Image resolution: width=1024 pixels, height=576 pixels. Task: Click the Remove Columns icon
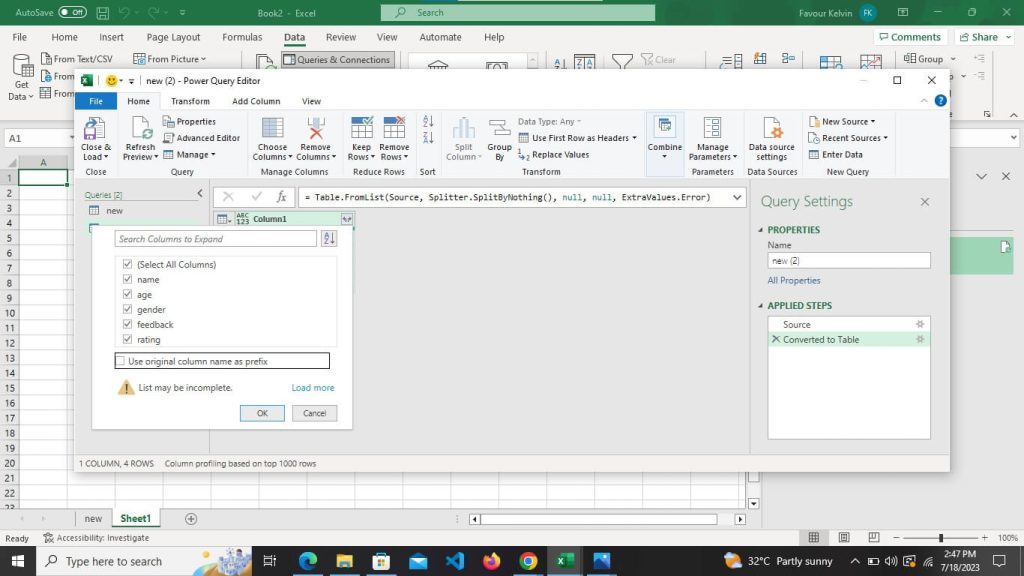[x=315, y=129]
